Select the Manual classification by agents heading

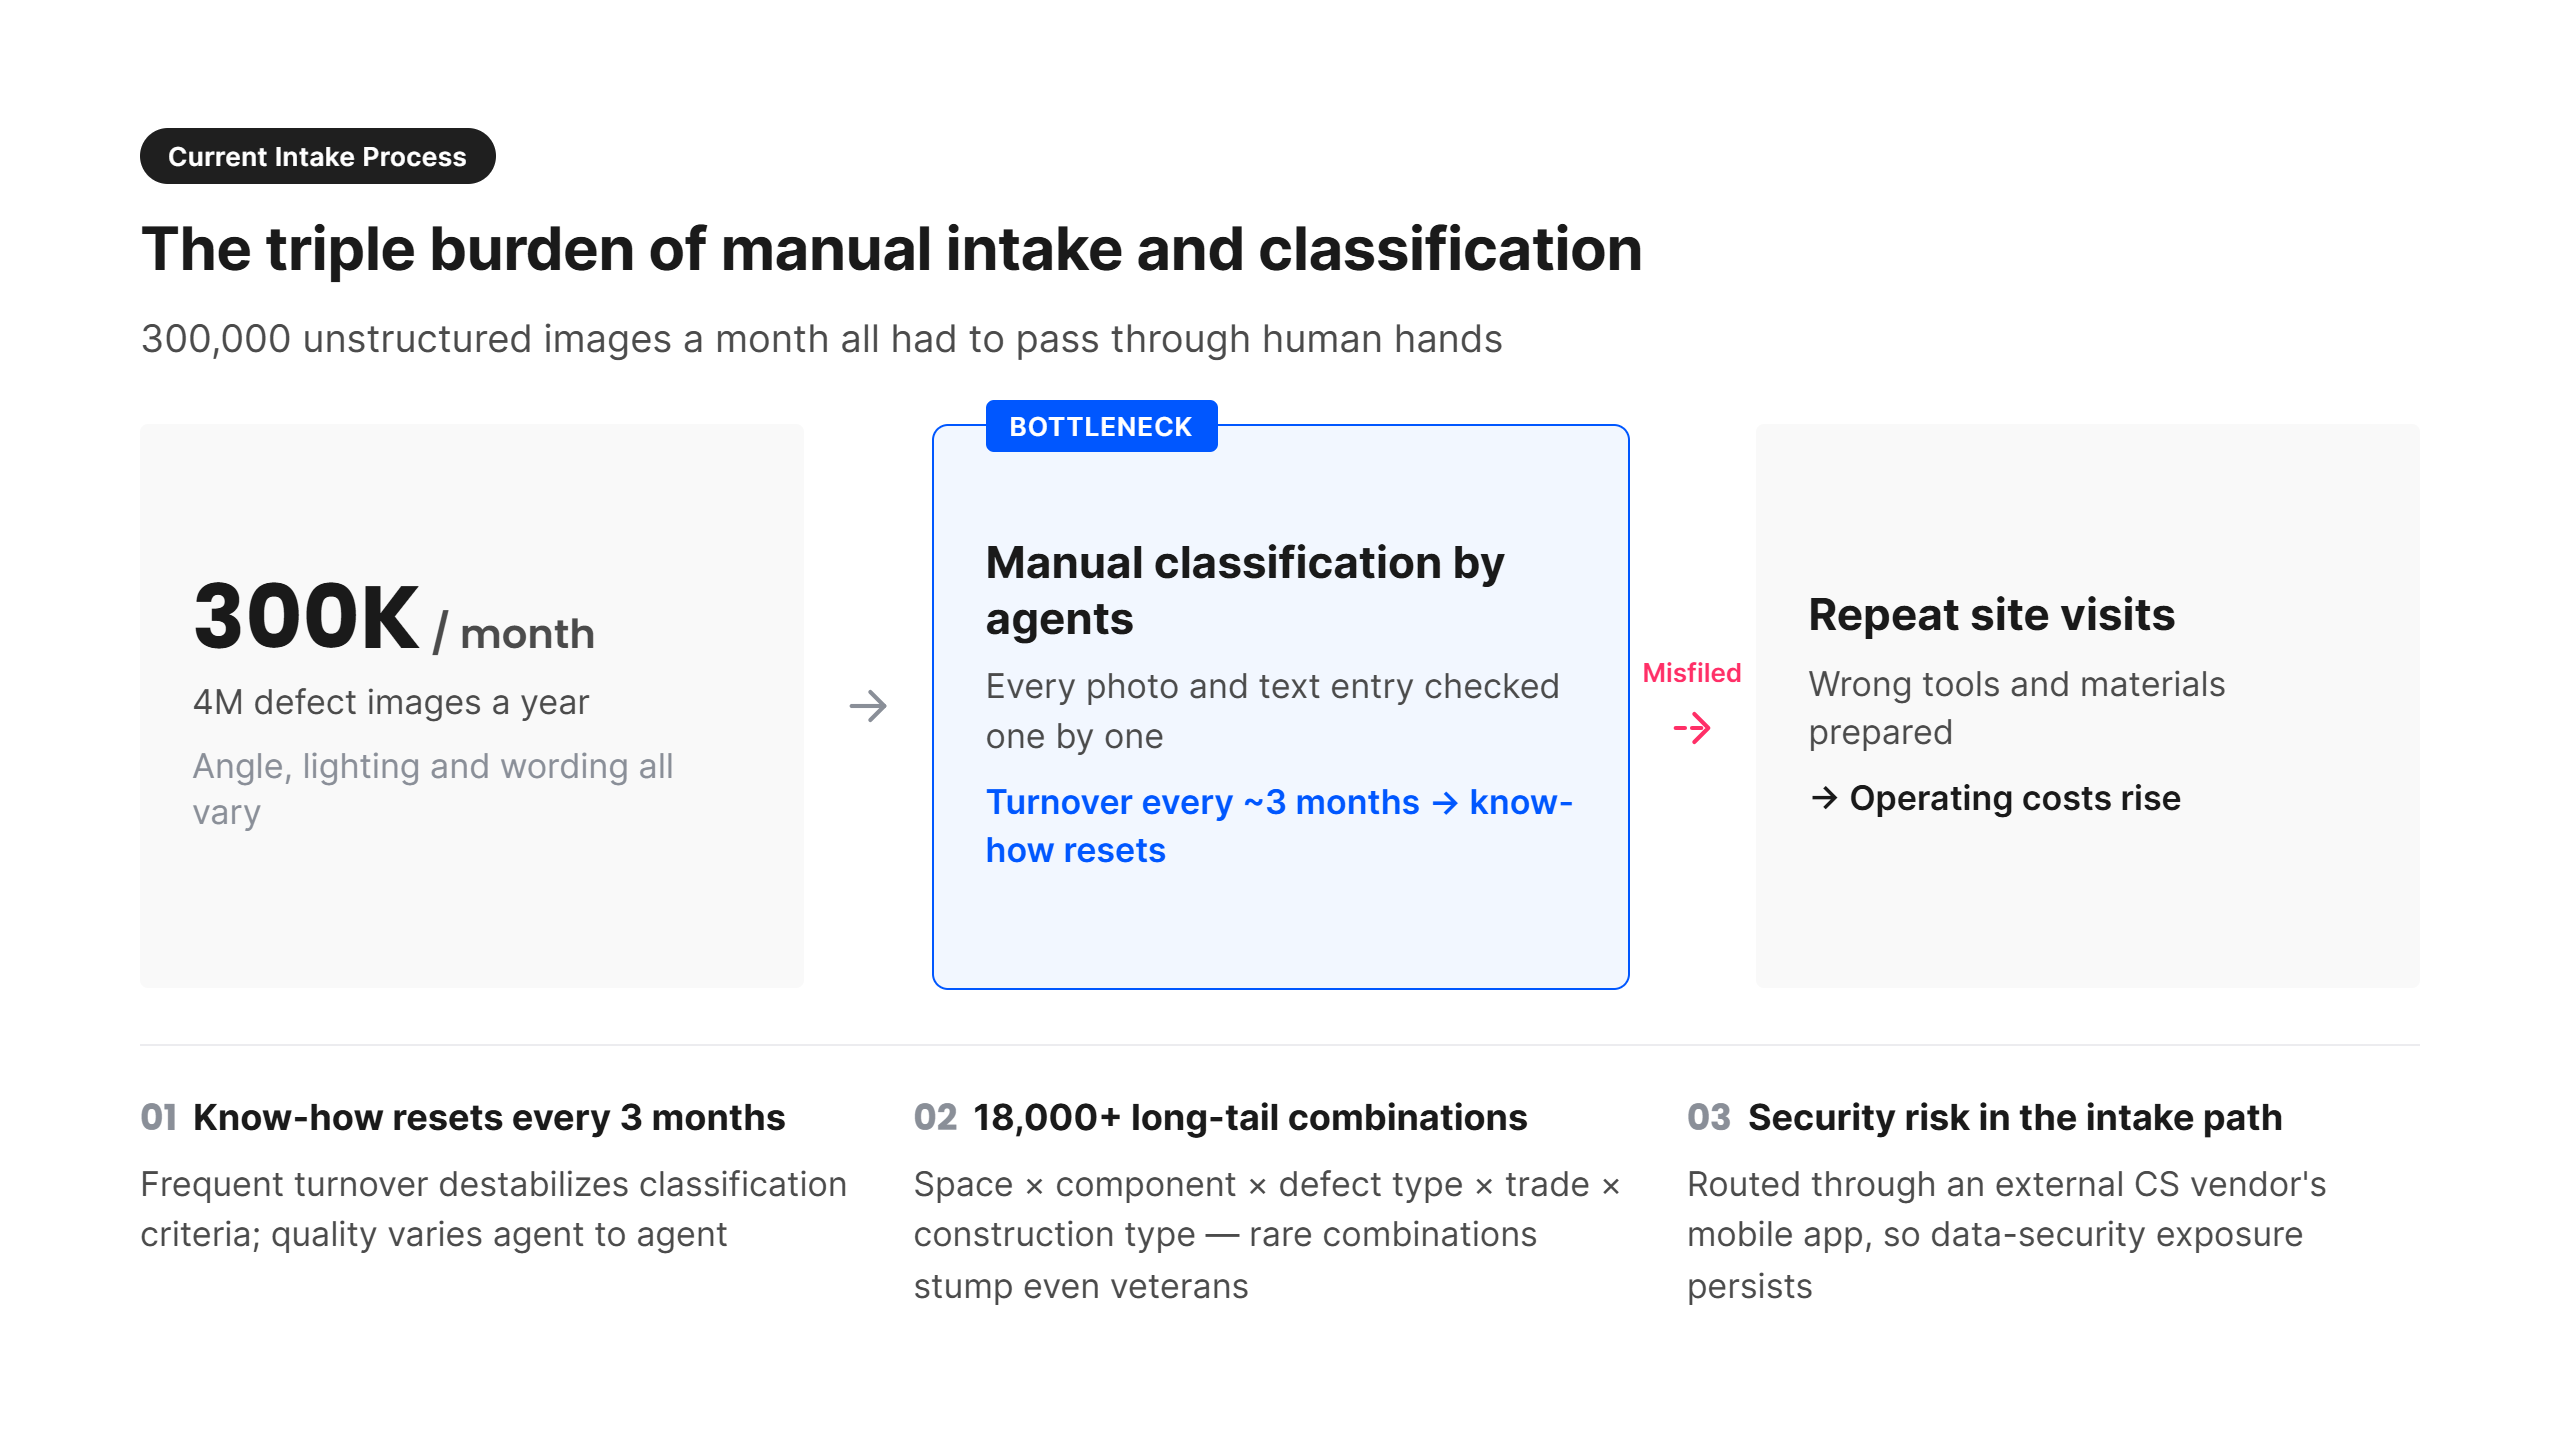(1245, 590)
